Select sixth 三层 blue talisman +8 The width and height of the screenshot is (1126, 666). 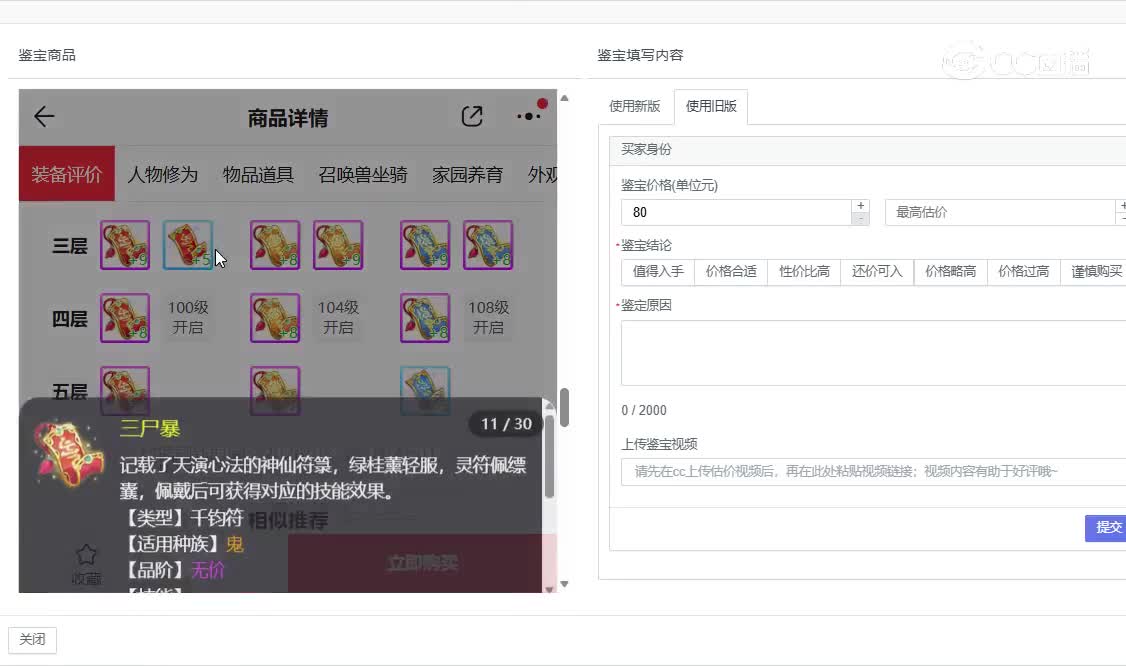coord(488,245)
